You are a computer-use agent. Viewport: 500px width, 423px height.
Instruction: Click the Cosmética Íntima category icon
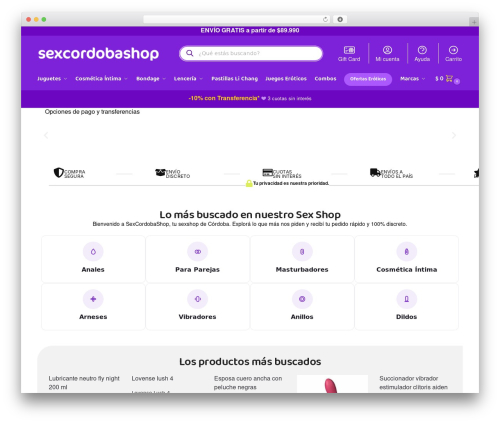[x=407, y=252]
